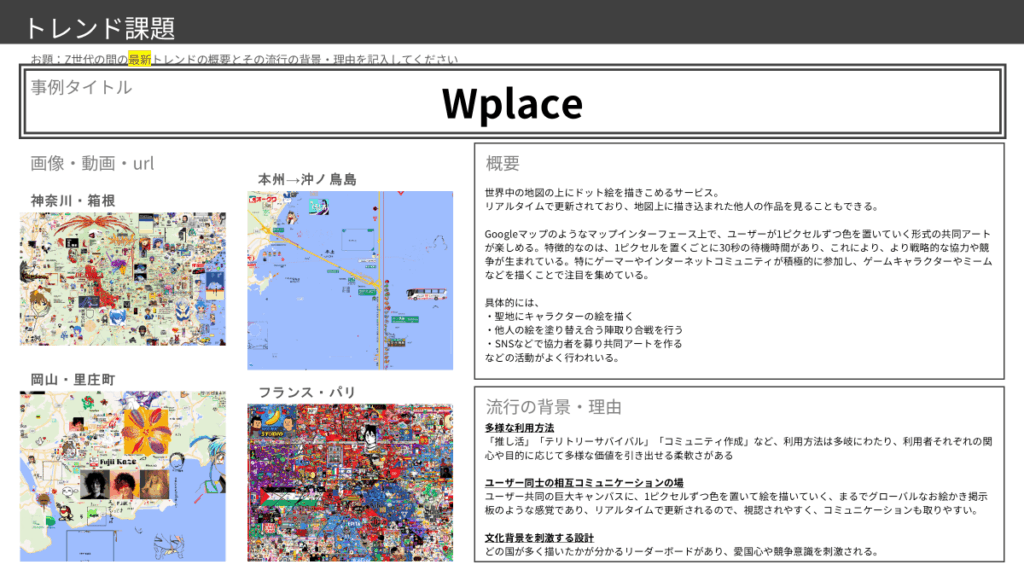
Task: Select the フランス・パリ caption
Action: point(307,391)
